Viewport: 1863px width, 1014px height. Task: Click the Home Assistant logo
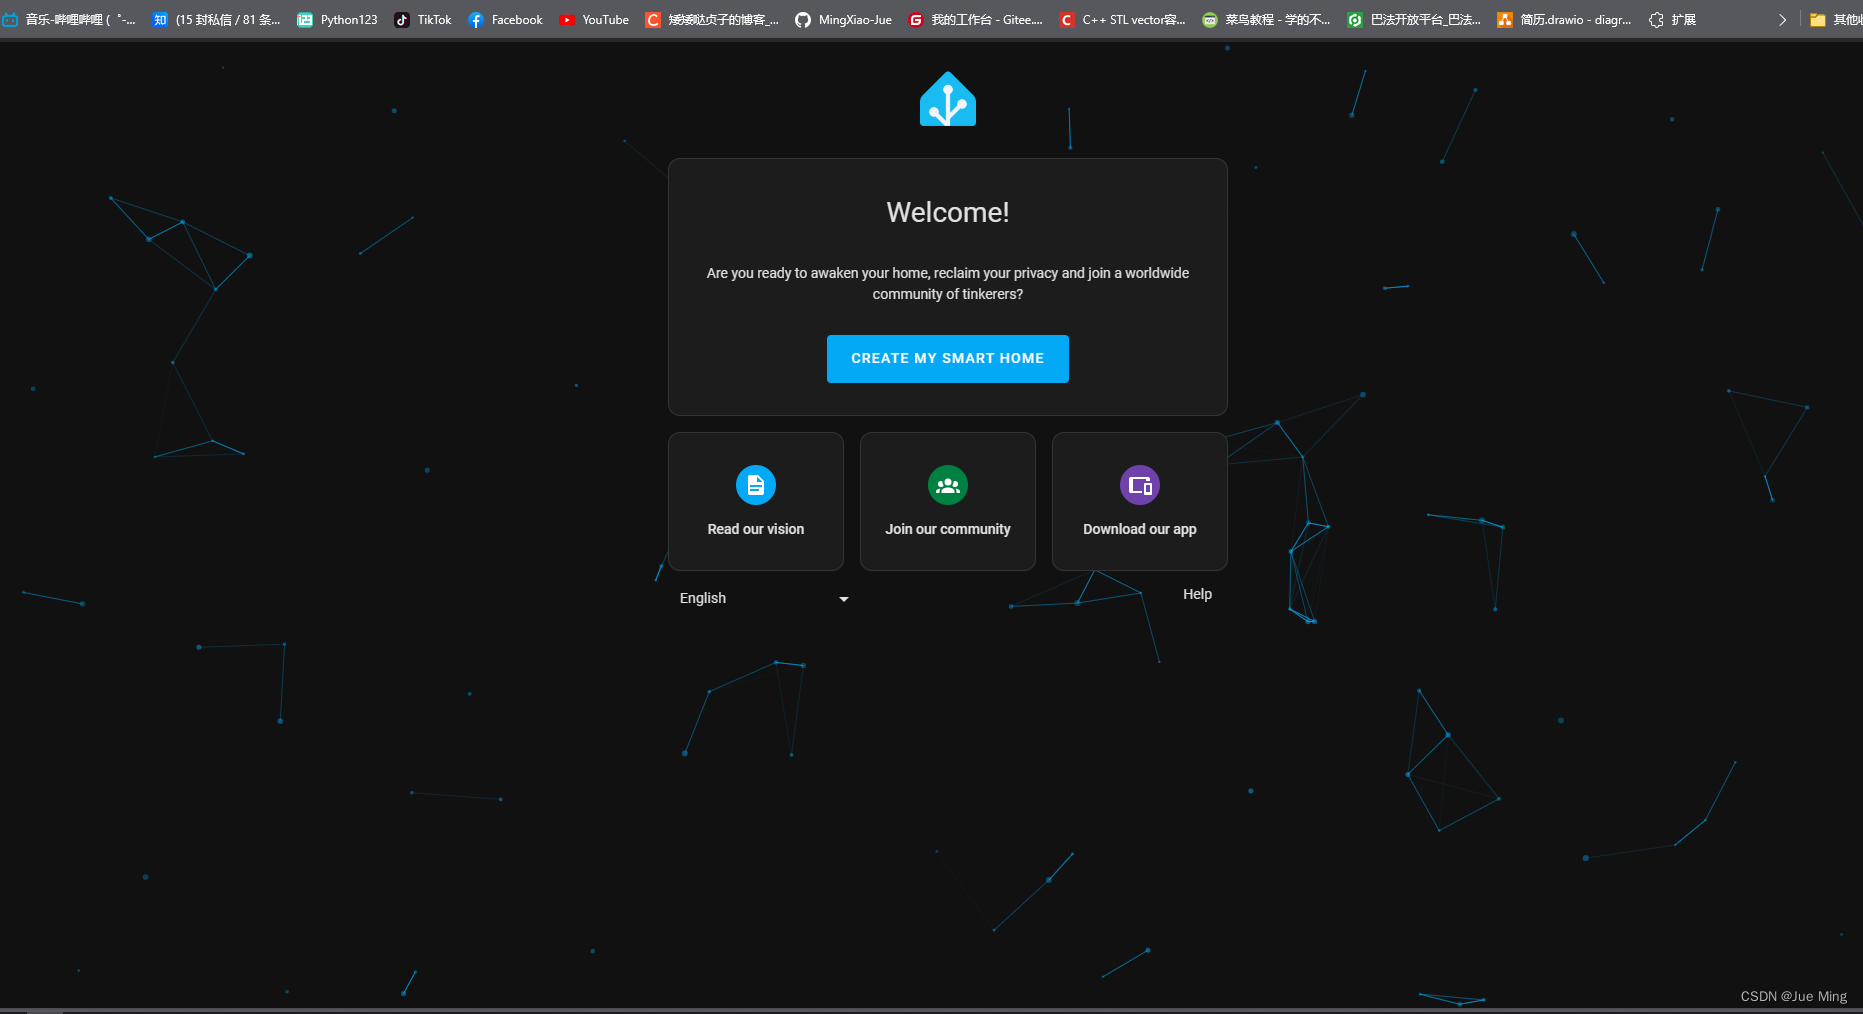point(947,97)
